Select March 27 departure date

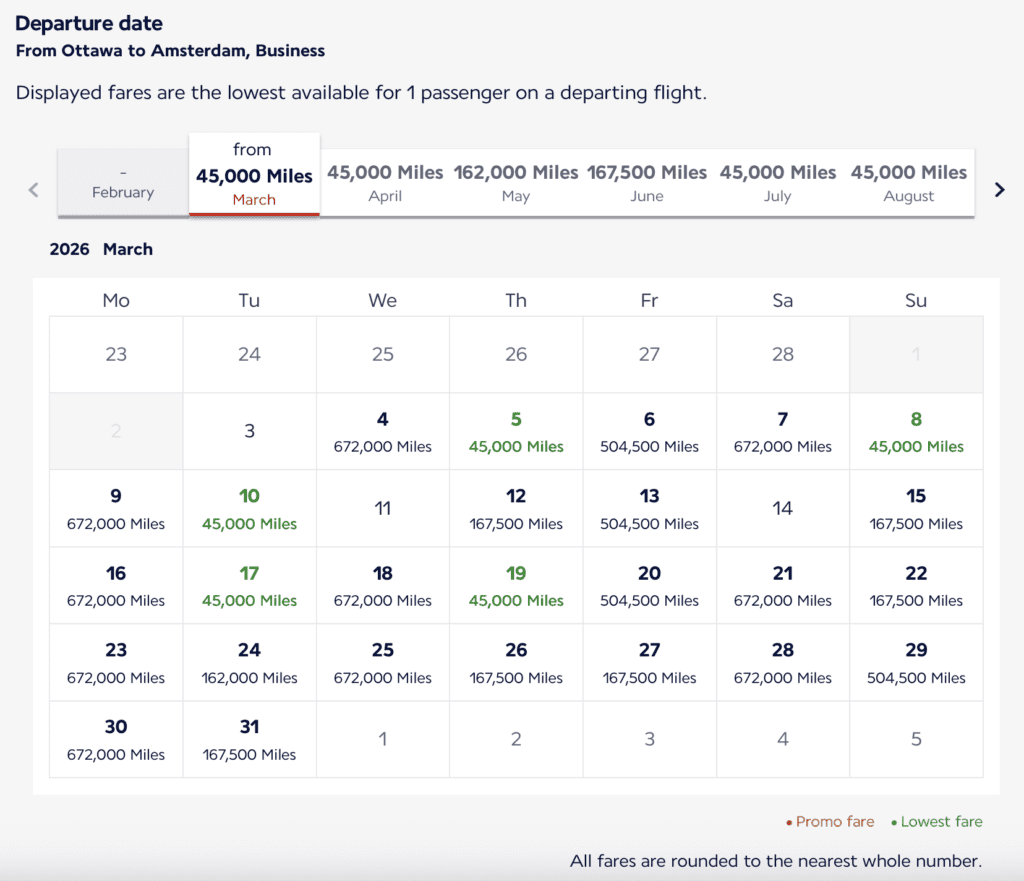click(649, 663)
